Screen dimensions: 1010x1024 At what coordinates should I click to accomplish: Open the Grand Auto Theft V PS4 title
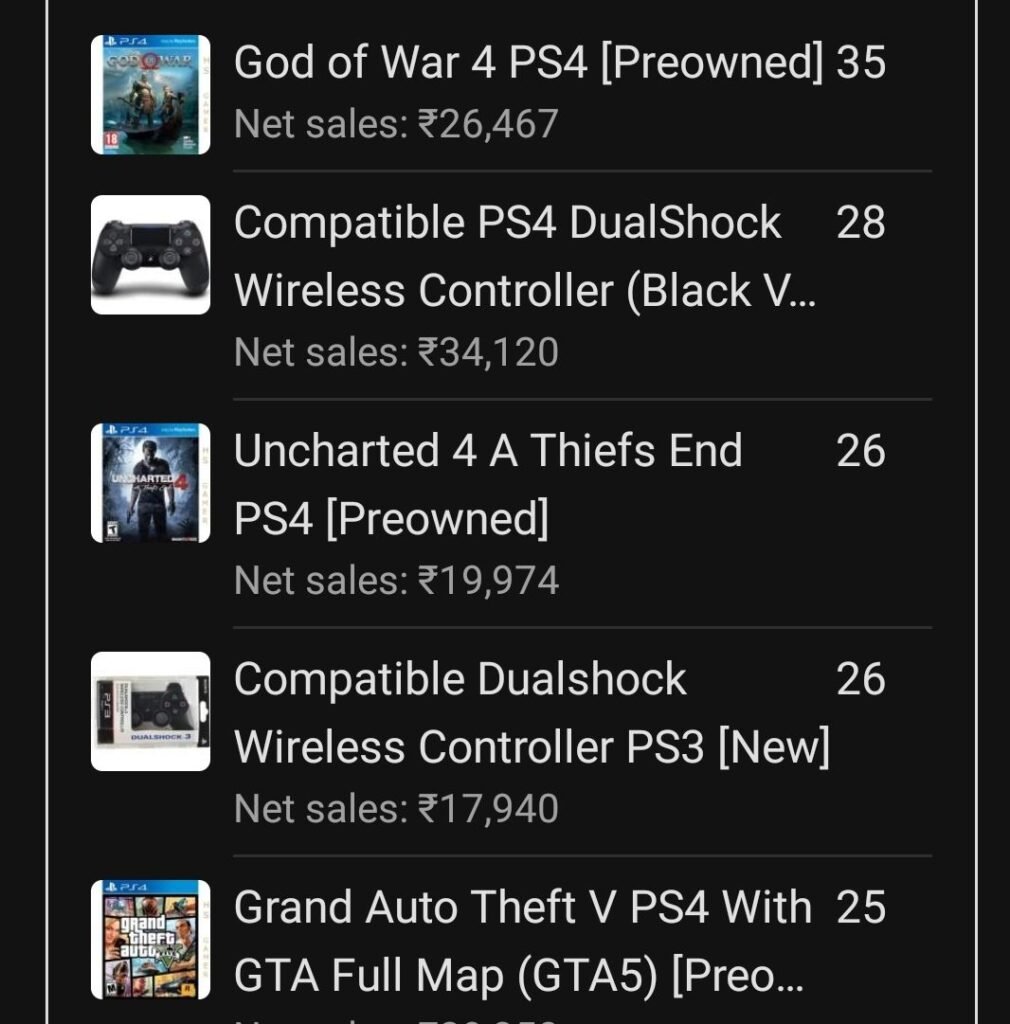coord(522,940)
